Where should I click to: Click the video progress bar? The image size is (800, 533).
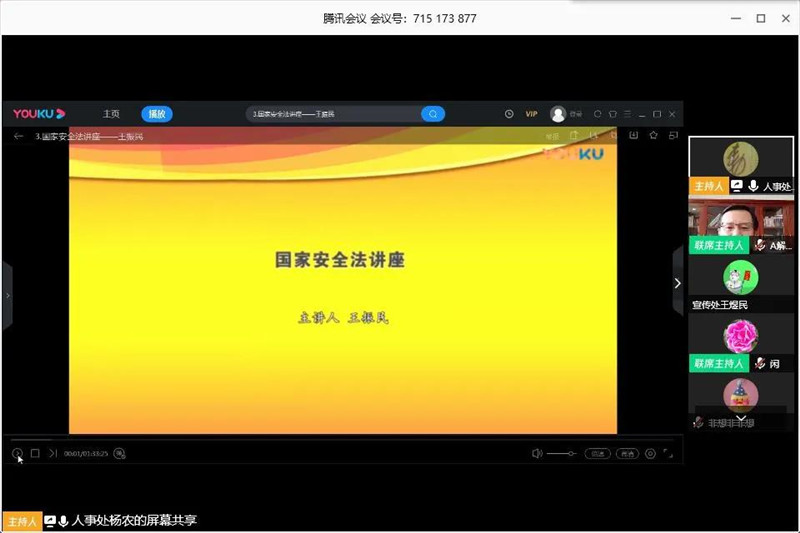pyautogui.click(x=342, y=439)
